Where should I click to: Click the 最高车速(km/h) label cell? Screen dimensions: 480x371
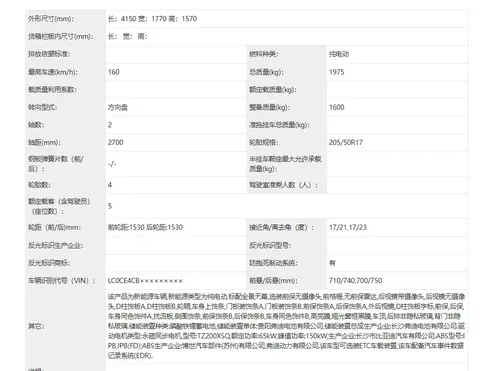tap(66, 72)
